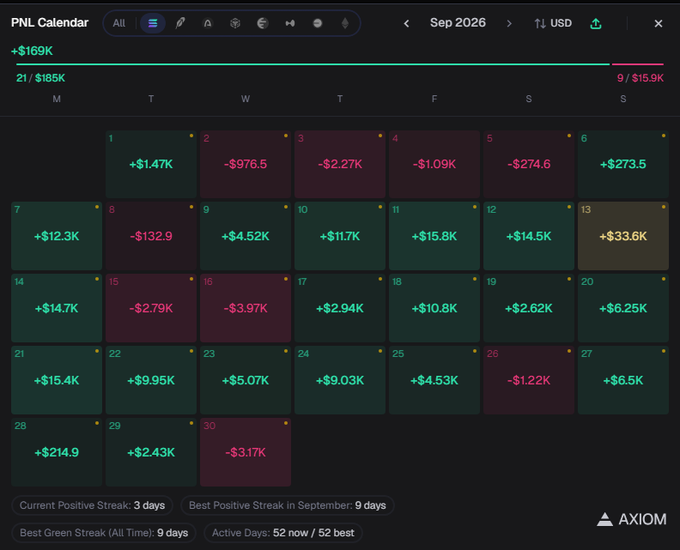Screen dimensions: 680x550
Task: Open day 25 showing +$4.53K
Action: coord(435,380)
